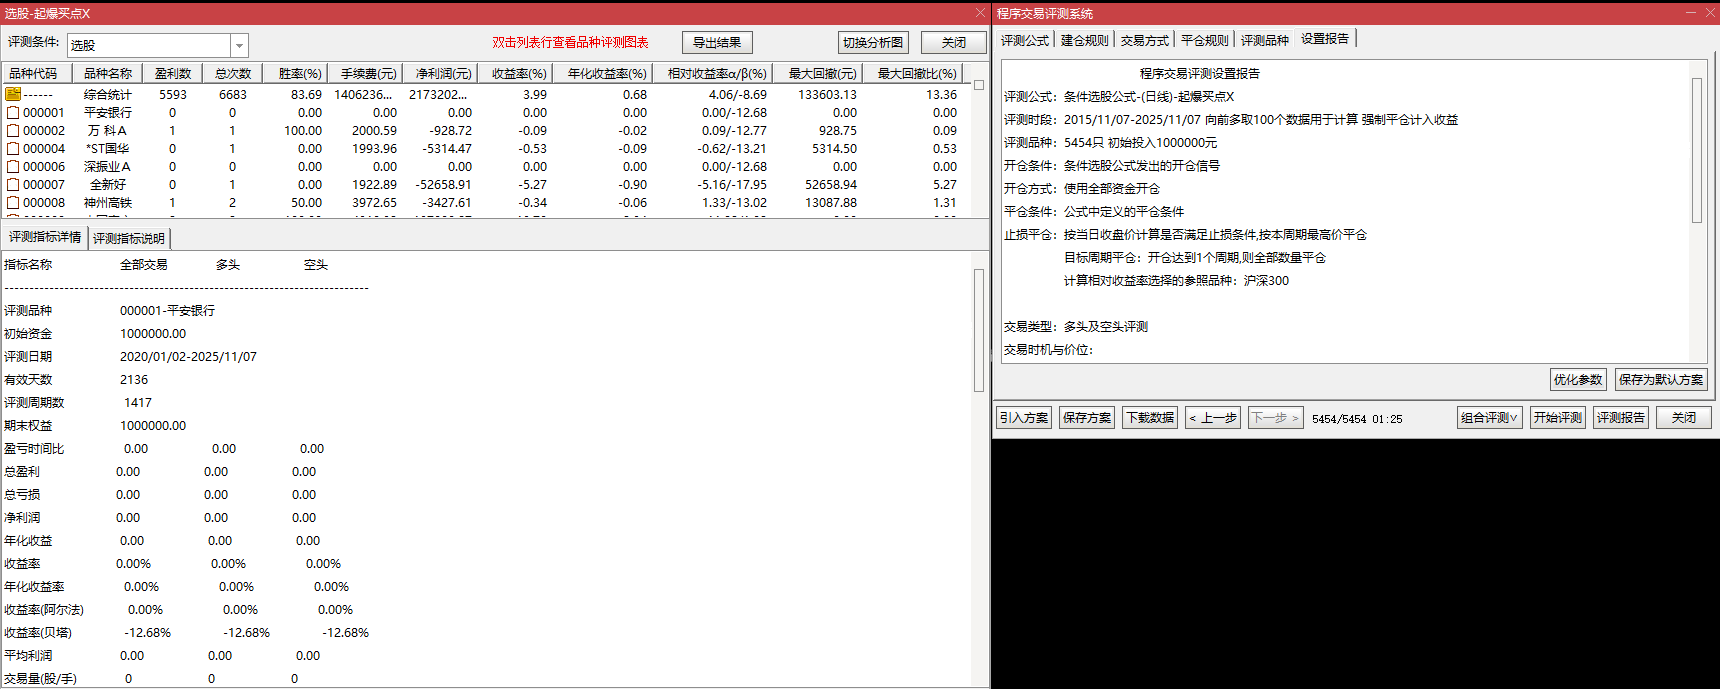
Task: Select the 神州高铁 name cell
Action: pyautogui.click(x=107, y=203)
